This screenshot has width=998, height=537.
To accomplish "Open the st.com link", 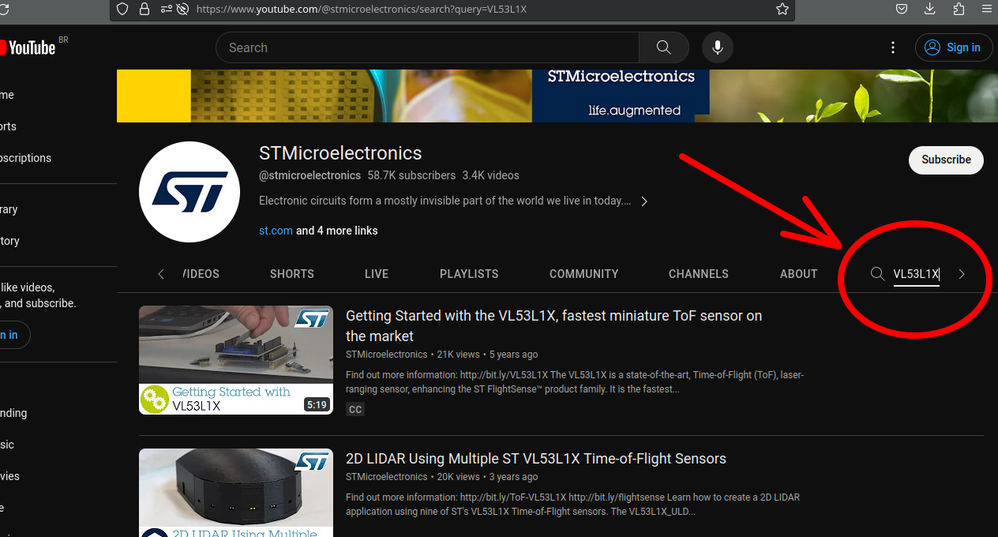I will (276, 230).
